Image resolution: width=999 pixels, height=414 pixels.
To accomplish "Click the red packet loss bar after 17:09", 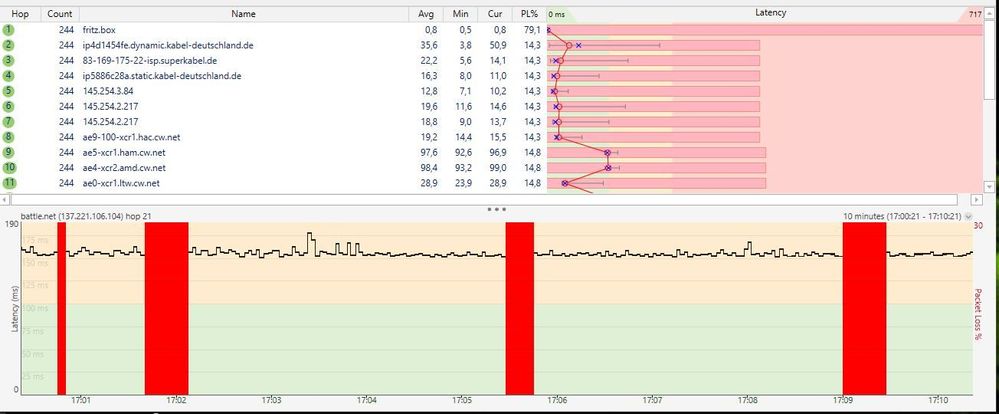I will click(x=865, y=308).
